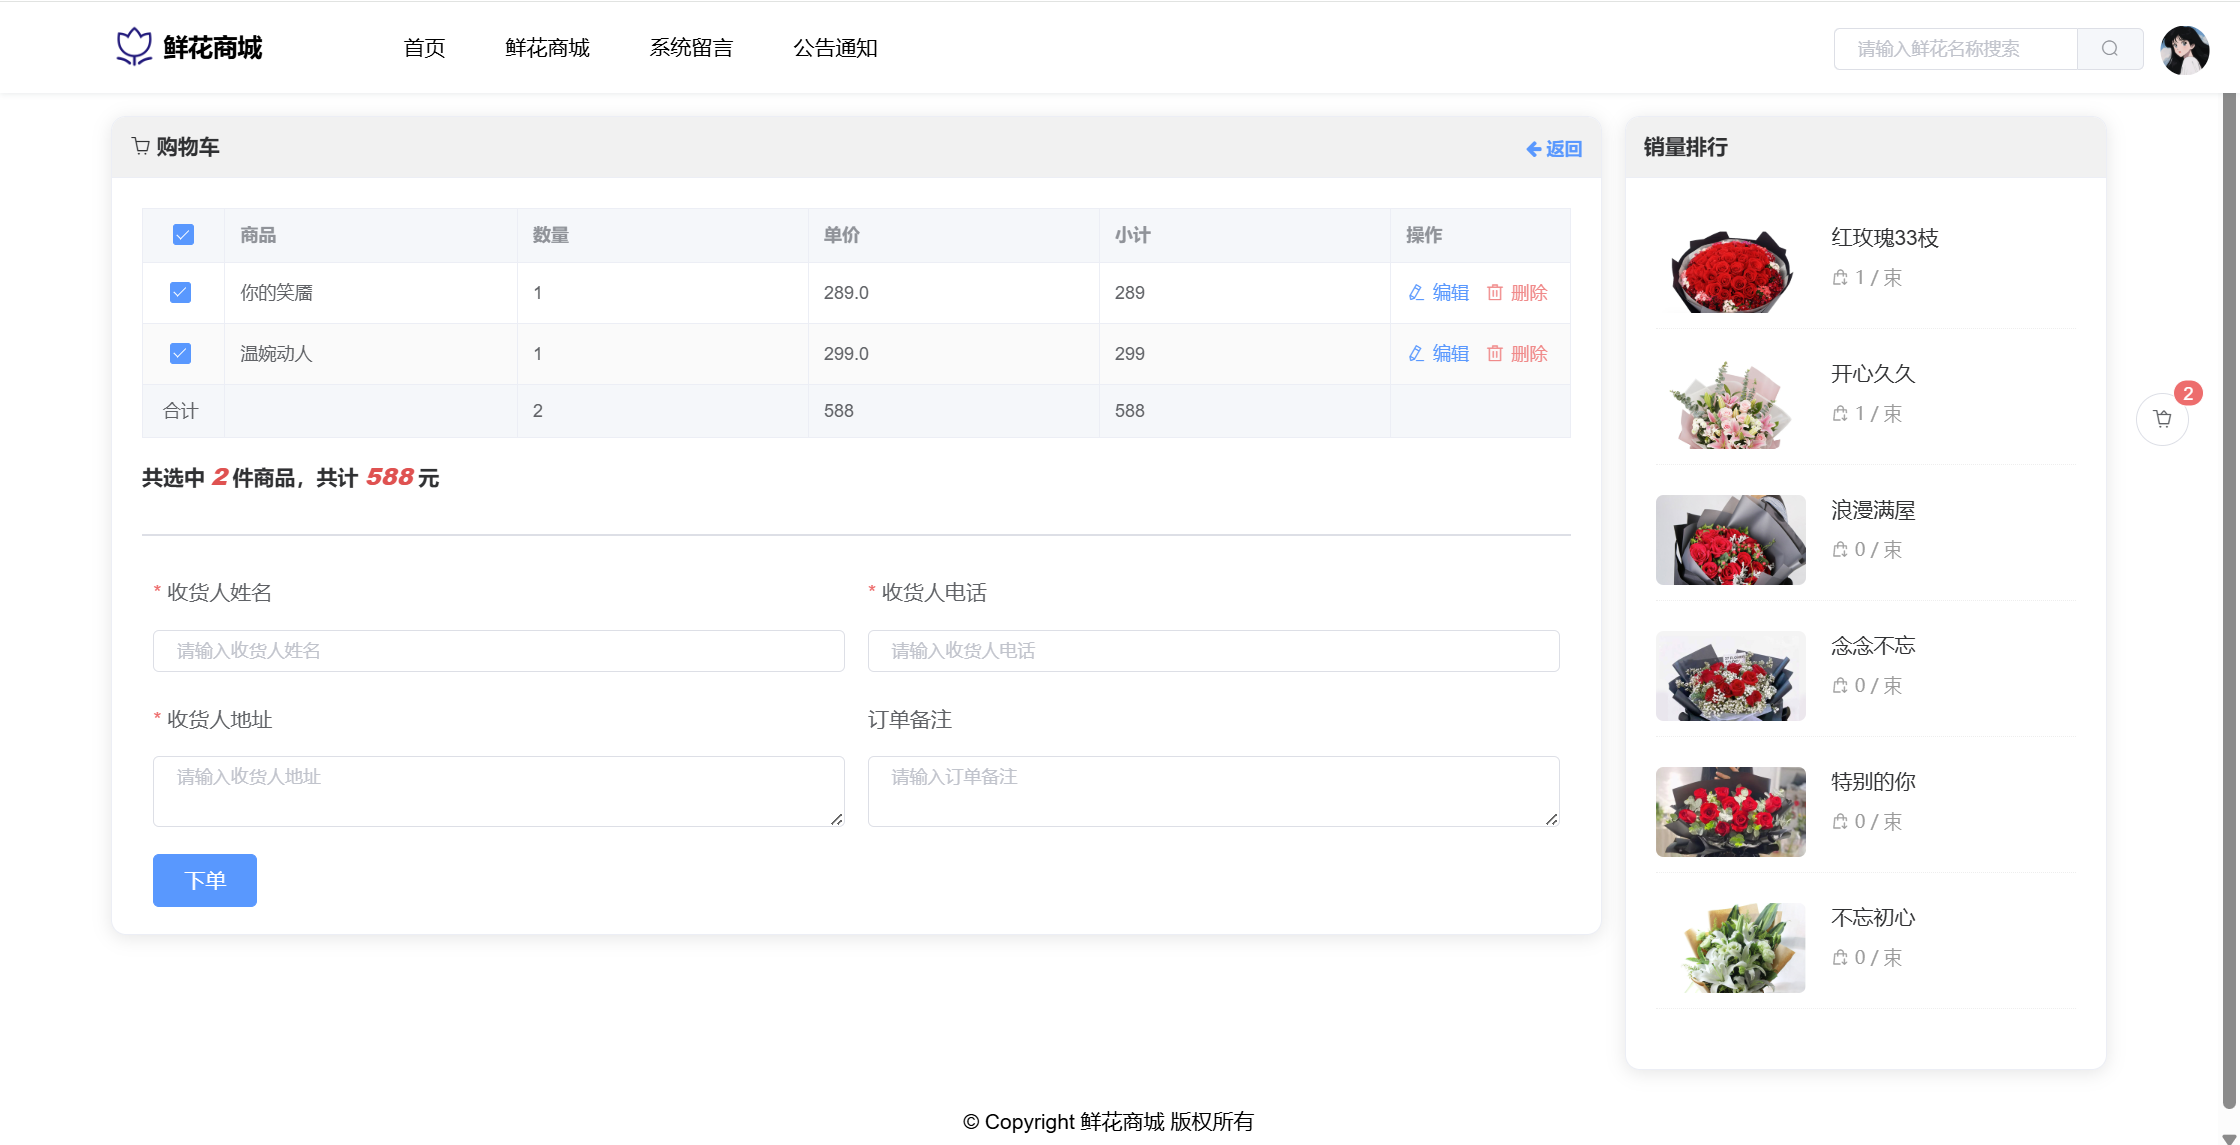The width and height of the screenshot is (2240, 1145).
Task: Open the user avatar in header
Action: point(2184,49)
